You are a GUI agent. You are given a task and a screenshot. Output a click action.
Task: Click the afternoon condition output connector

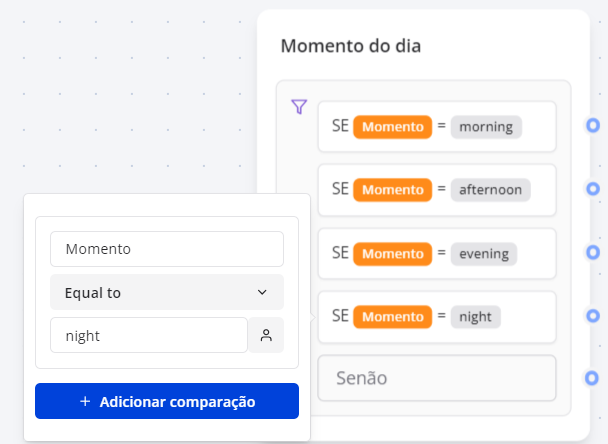[593, 189]
